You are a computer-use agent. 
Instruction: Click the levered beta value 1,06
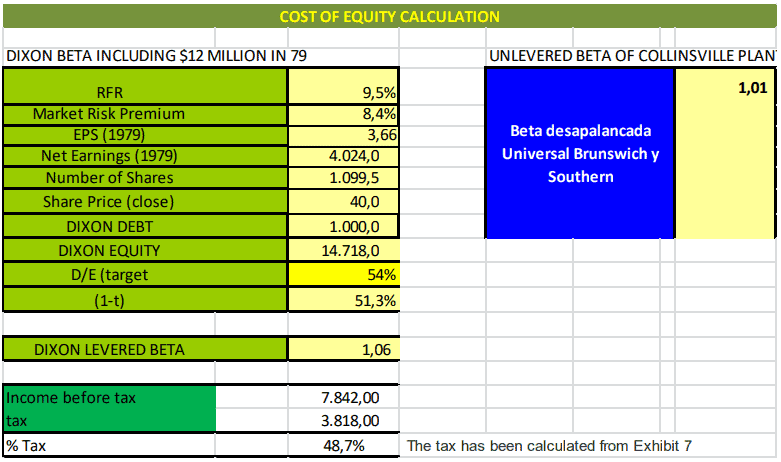[344, 349]
